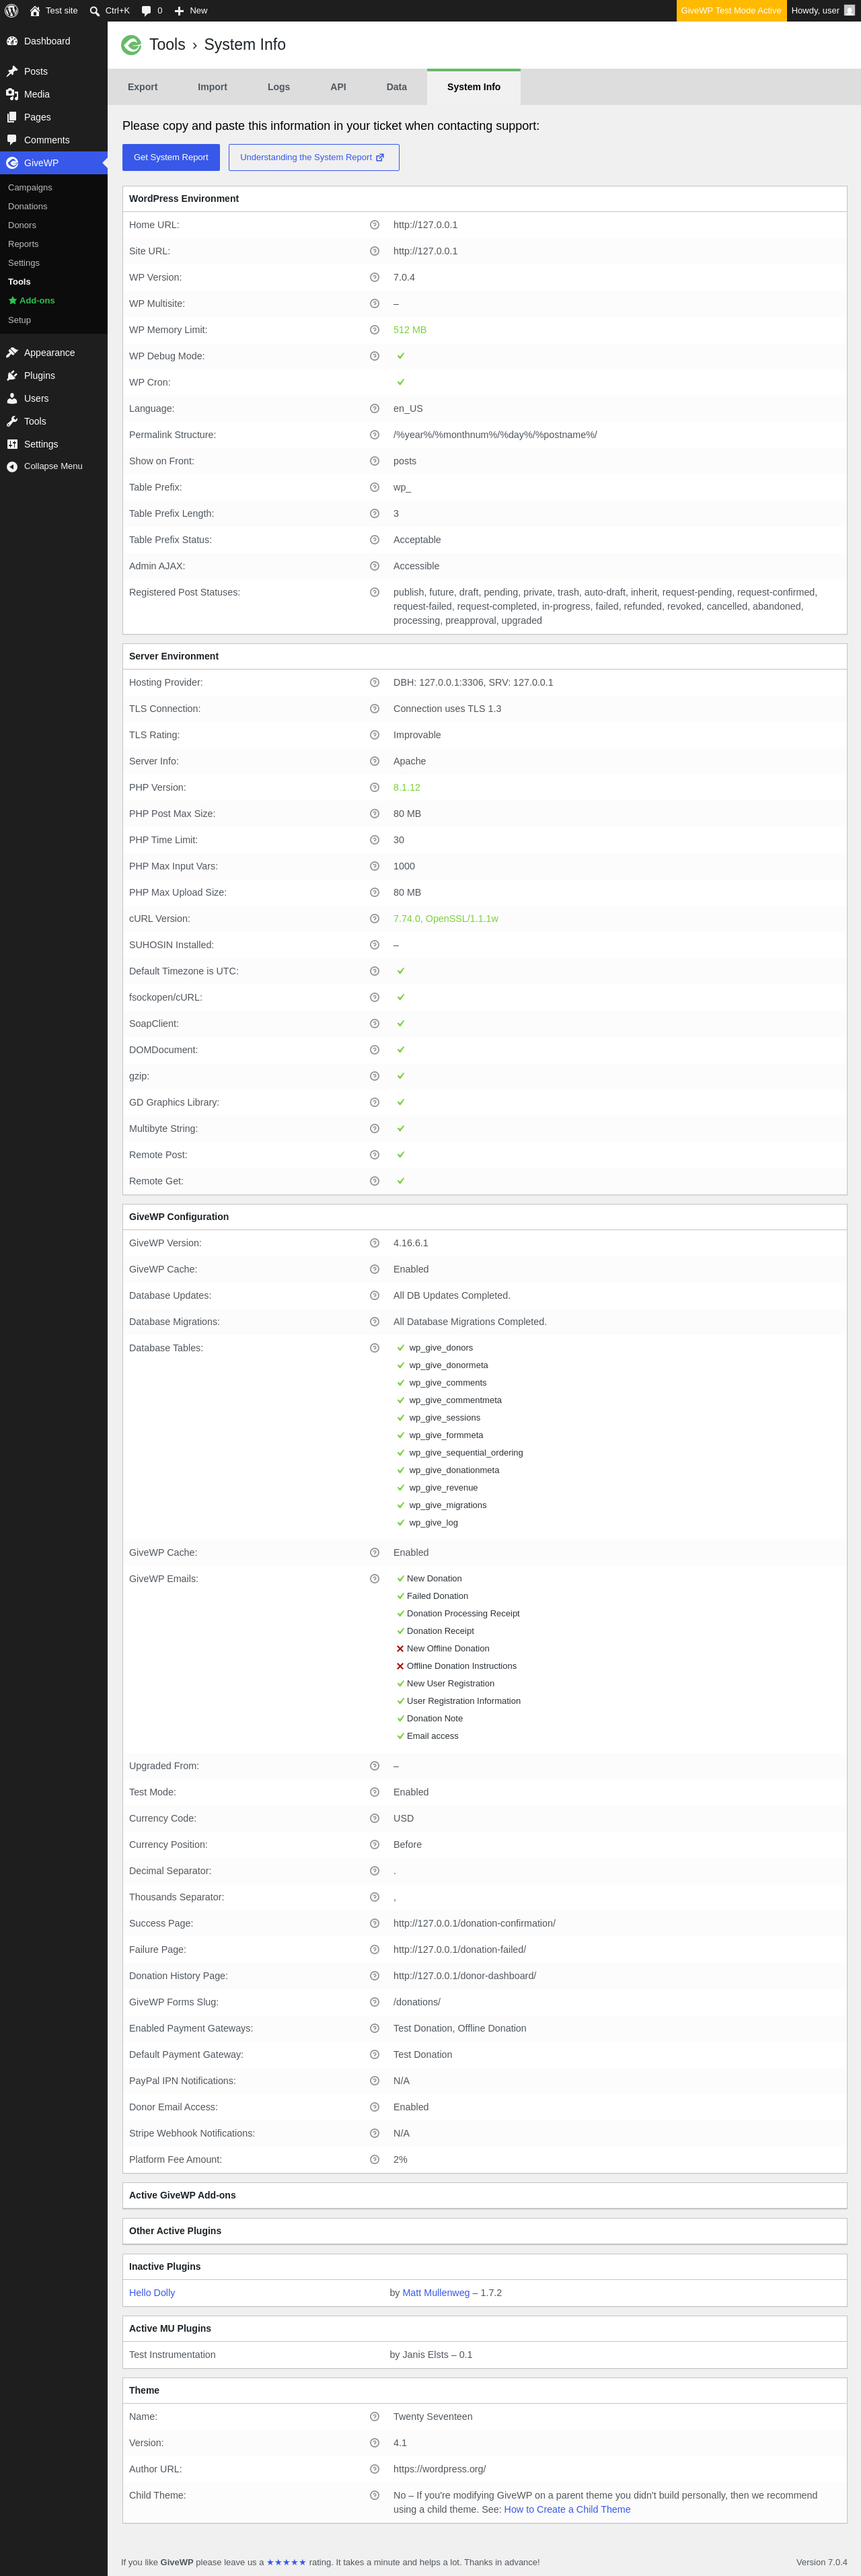Select the System Info tab
This screenshot has height=2576, width=861.
tap(474, 87)
